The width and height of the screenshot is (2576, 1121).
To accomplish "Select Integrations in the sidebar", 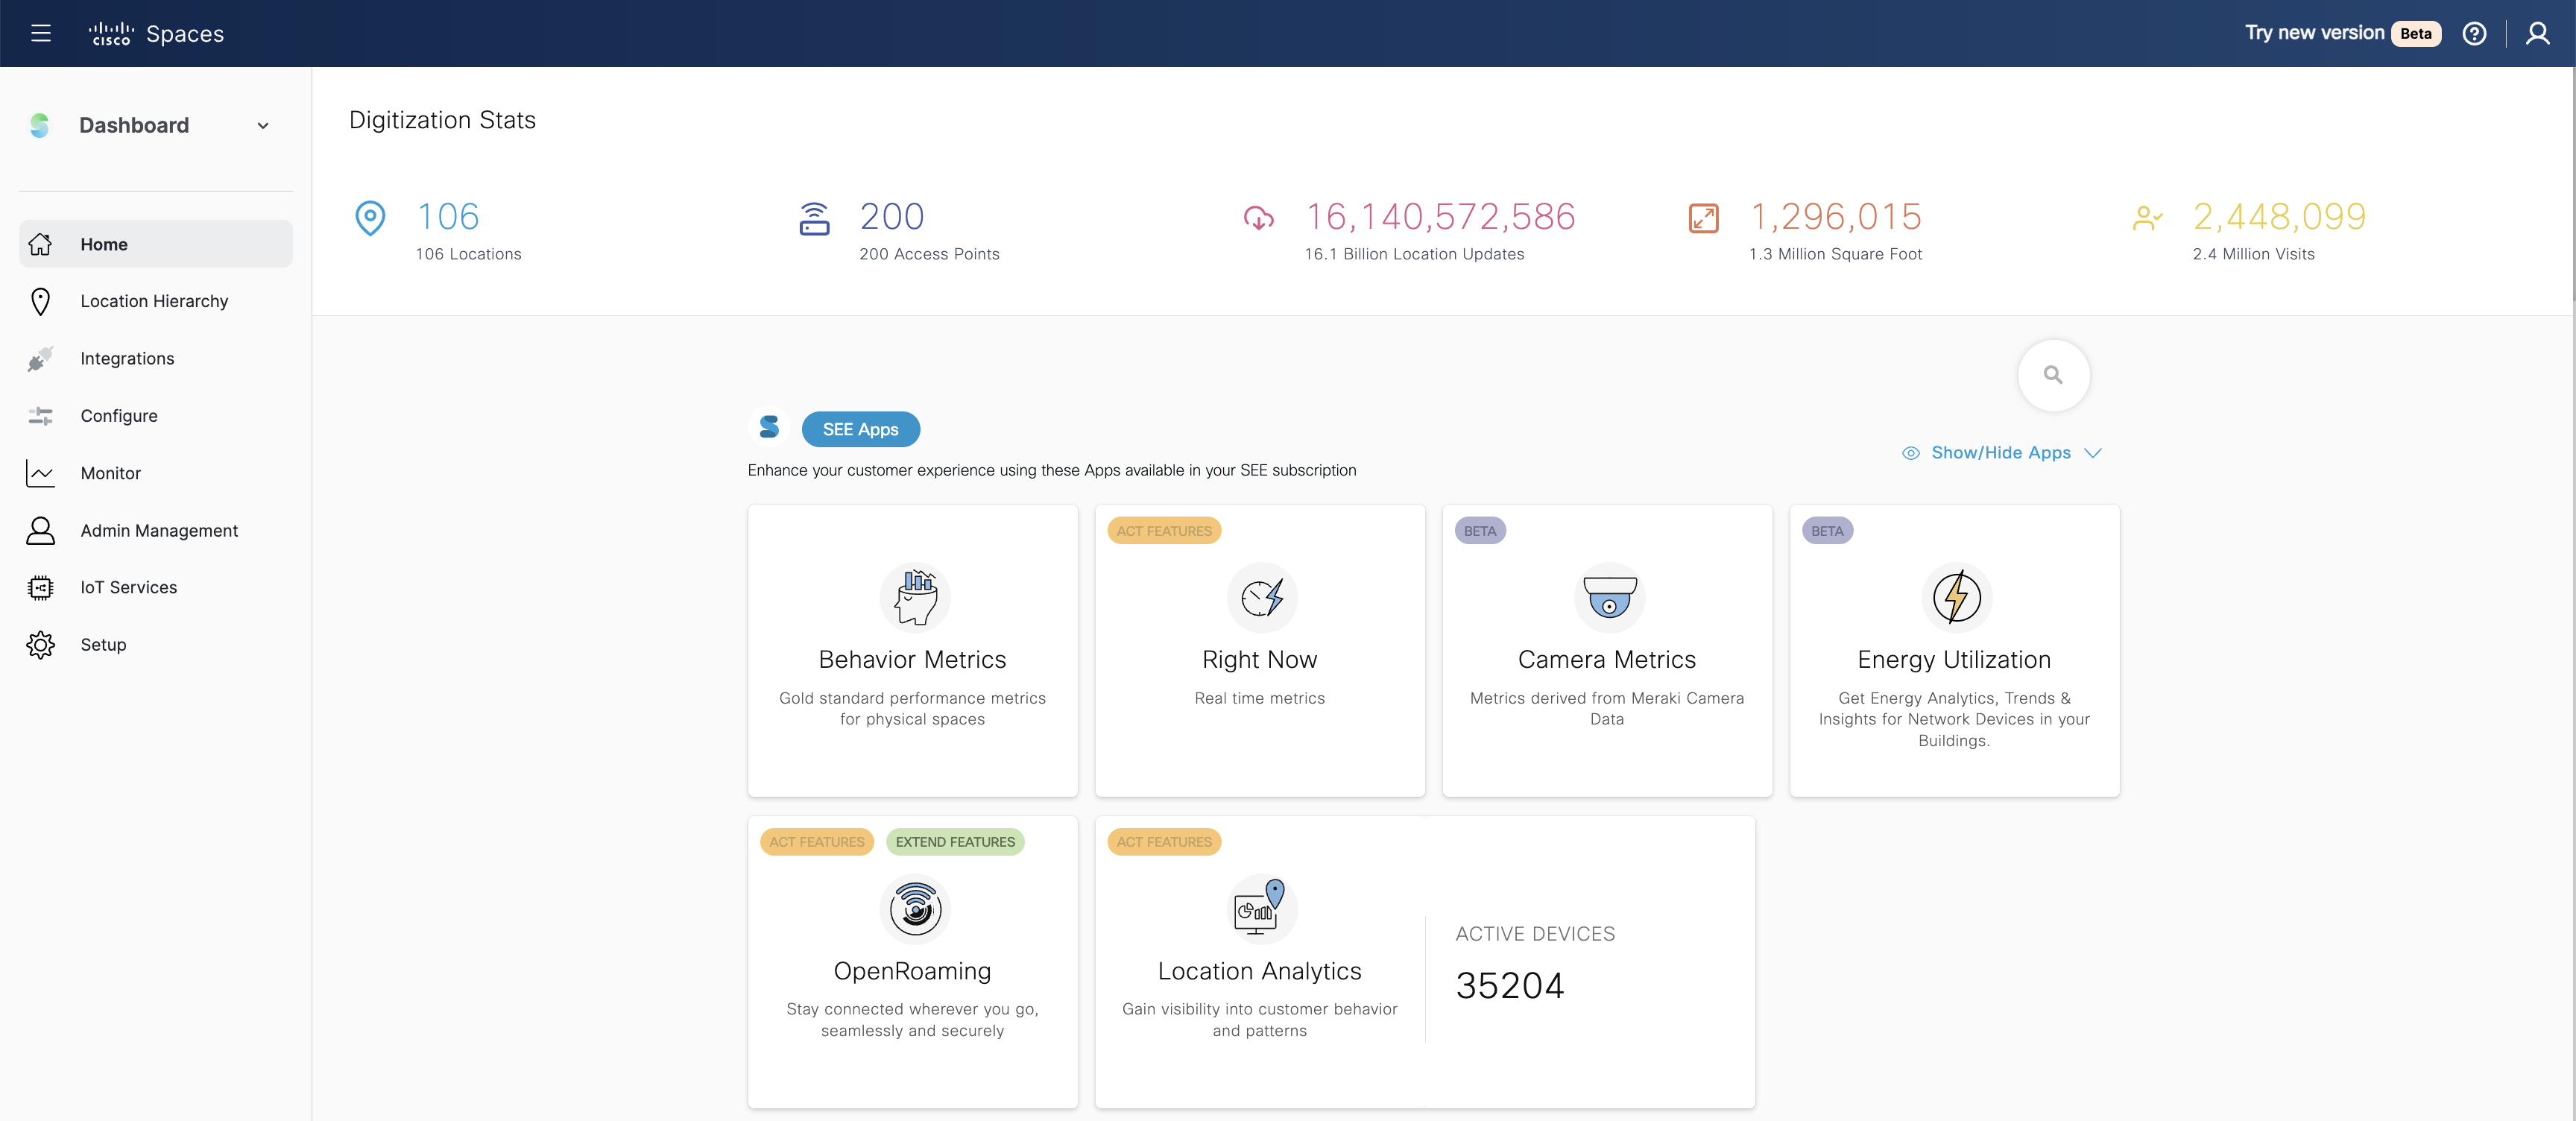I will (127, 358).
